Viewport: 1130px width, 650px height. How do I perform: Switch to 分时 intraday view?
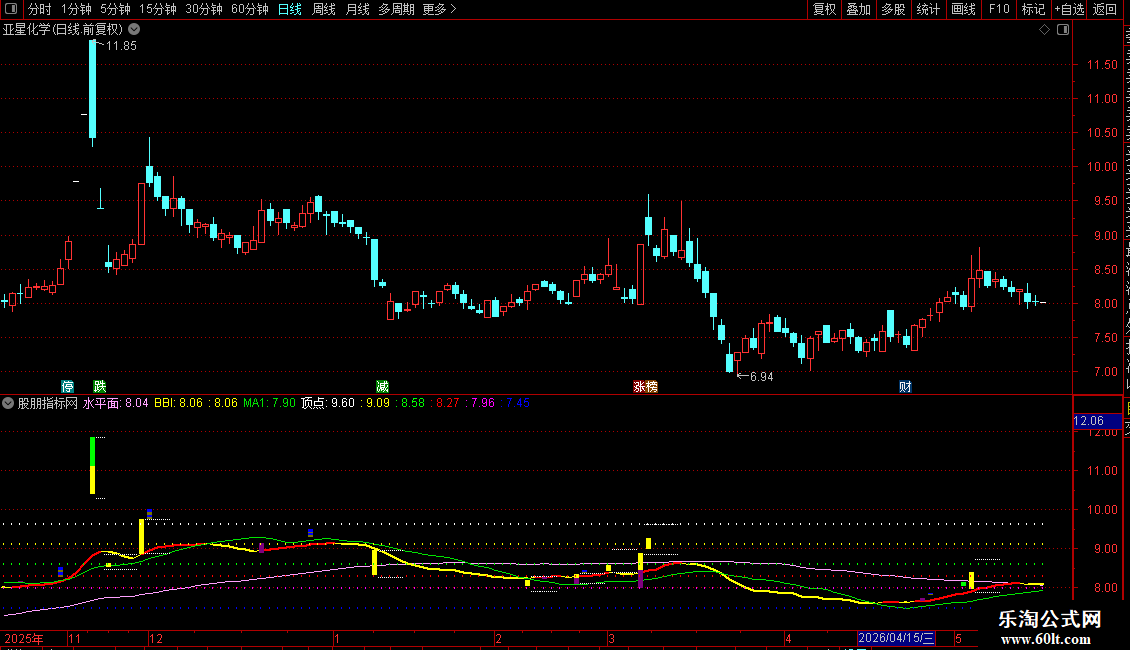(x=40, y=9)
